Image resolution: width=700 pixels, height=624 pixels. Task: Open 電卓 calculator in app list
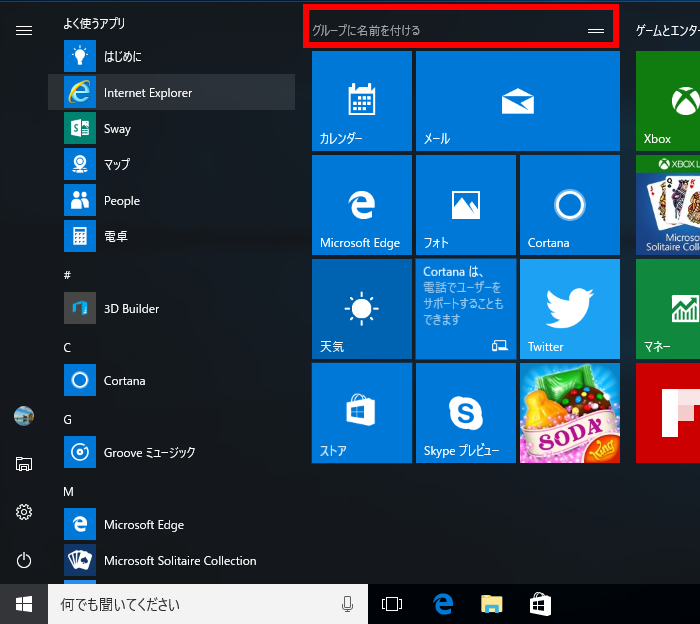click(171, 236)
